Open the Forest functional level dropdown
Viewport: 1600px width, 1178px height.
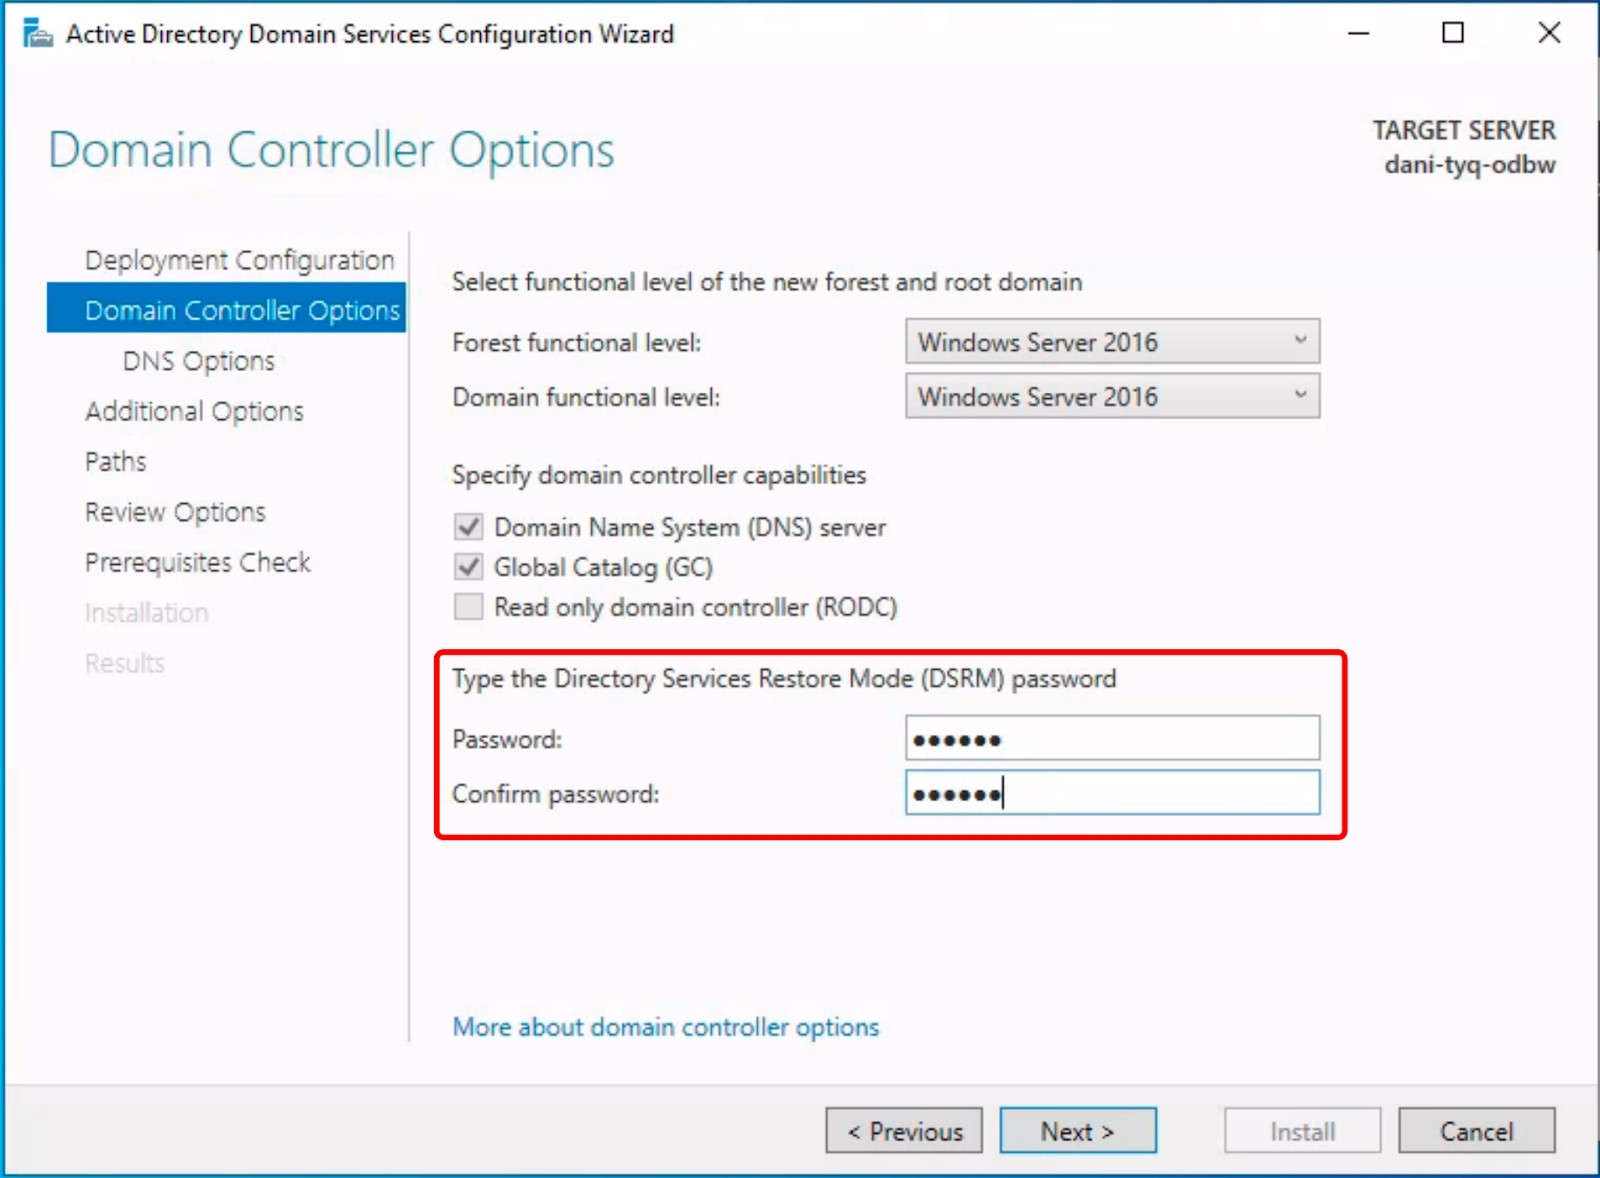pyautogui.click(x=1111, y=341)
